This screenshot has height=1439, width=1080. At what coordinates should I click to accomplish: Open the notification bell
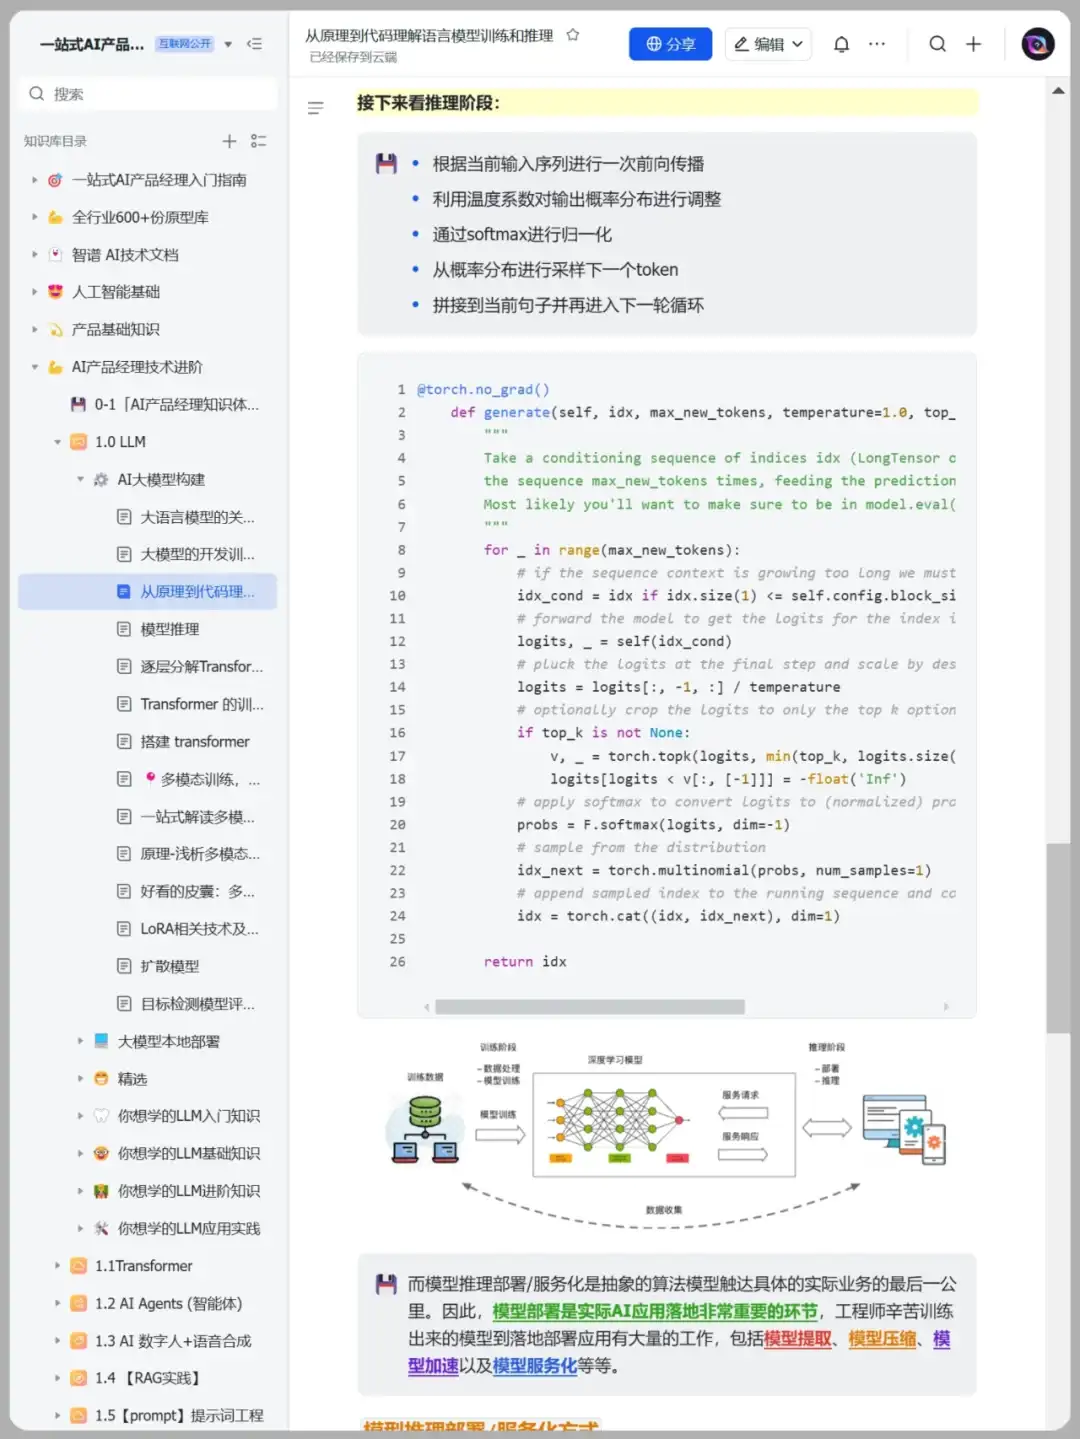pyautogui.click(x=841, y=44)
